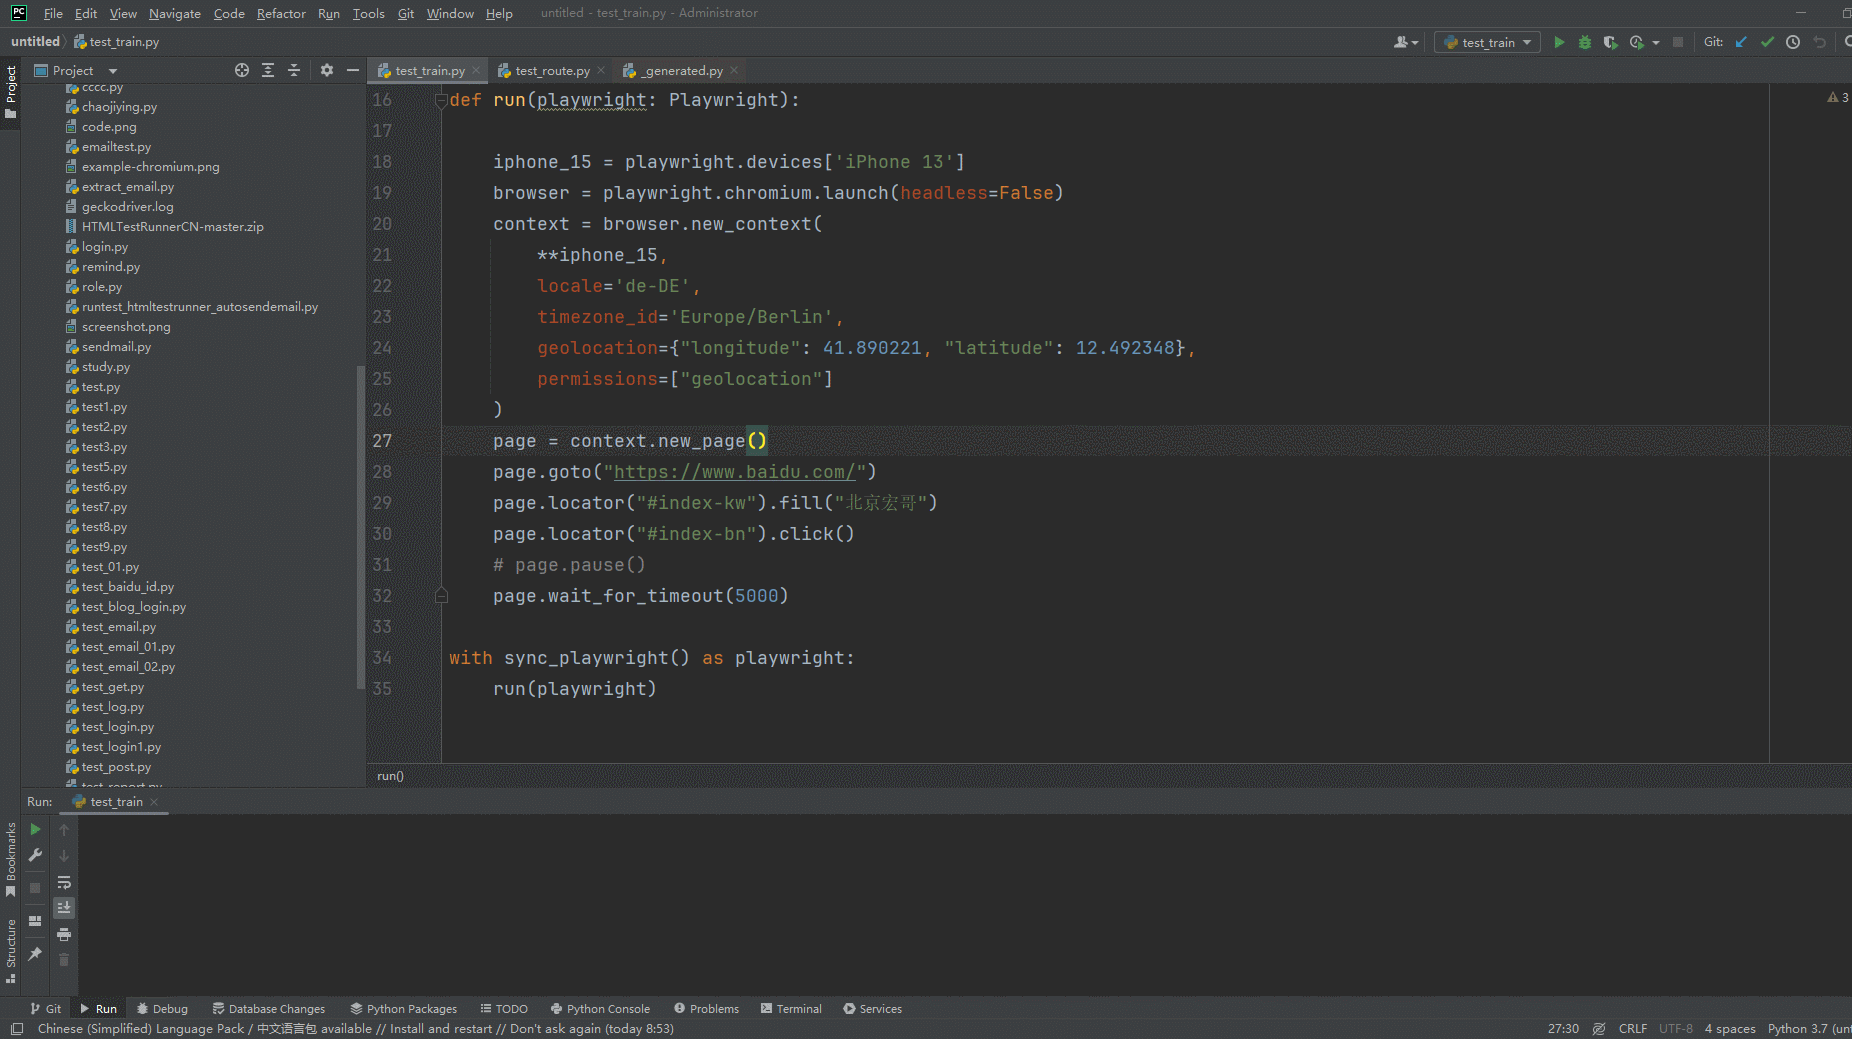Pin the Run tab with the pin icon
This screenshot has width=1852, height=1039.
pos(35,954)
